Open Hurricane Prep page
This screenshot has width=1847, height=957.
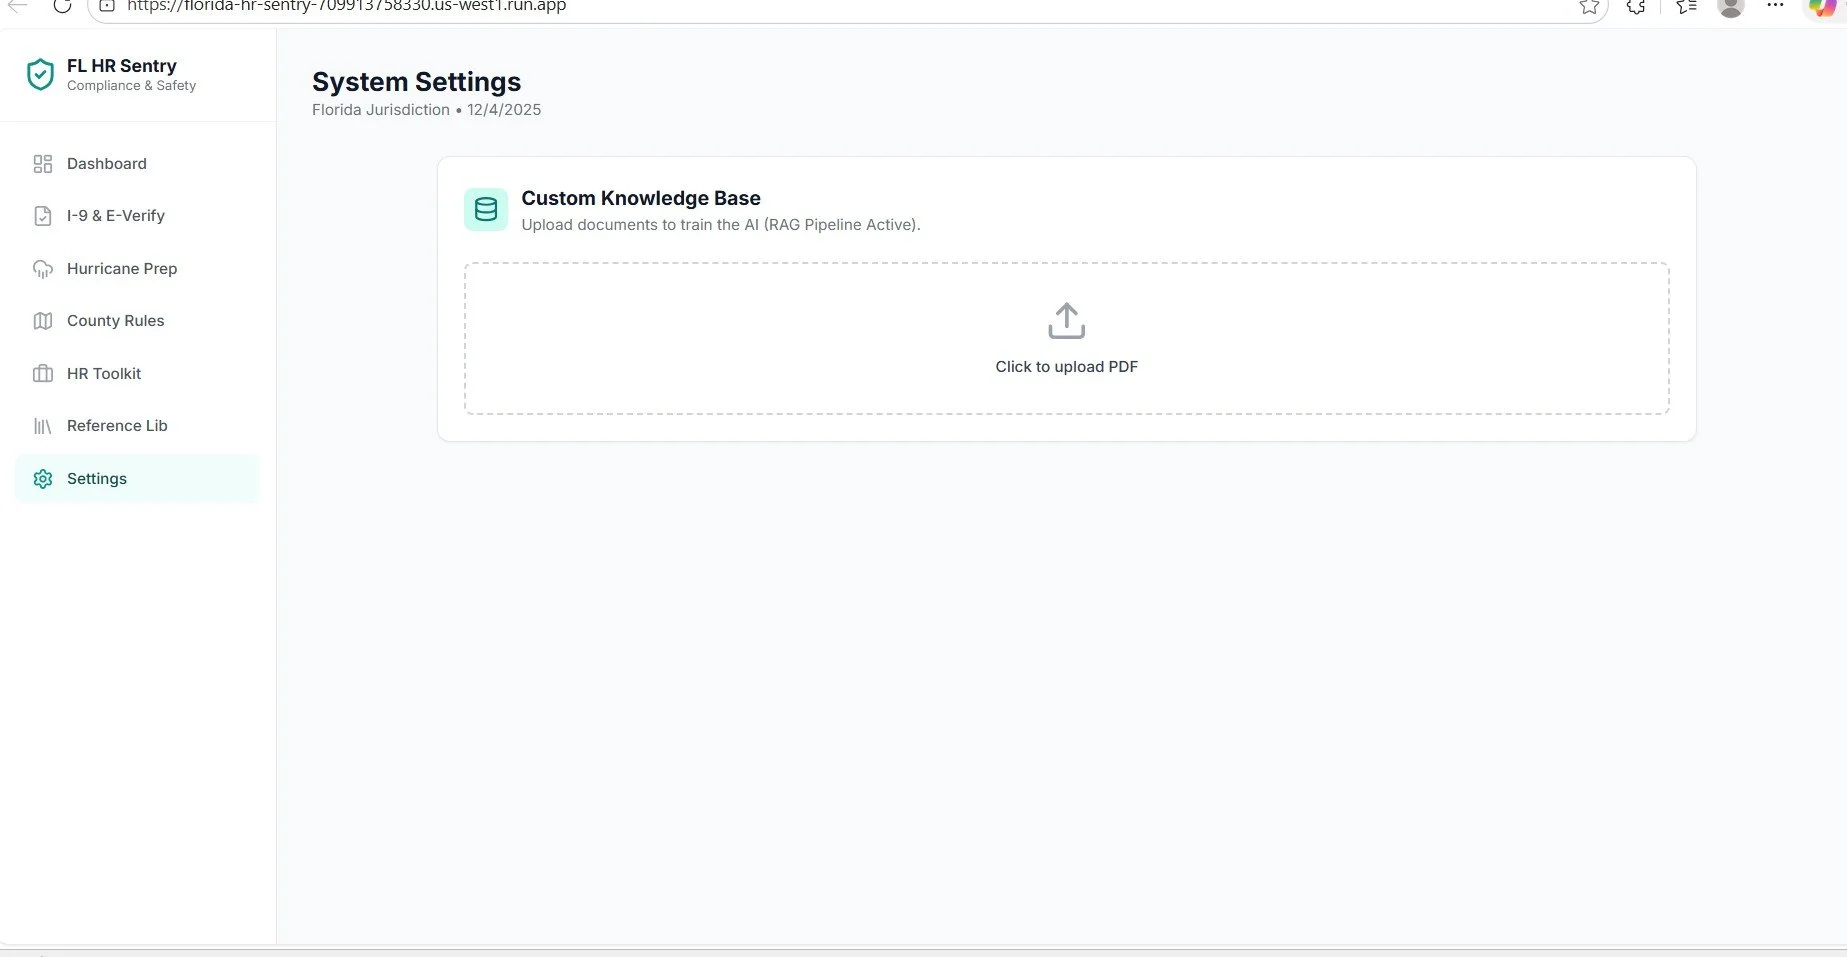click(137, 269)
